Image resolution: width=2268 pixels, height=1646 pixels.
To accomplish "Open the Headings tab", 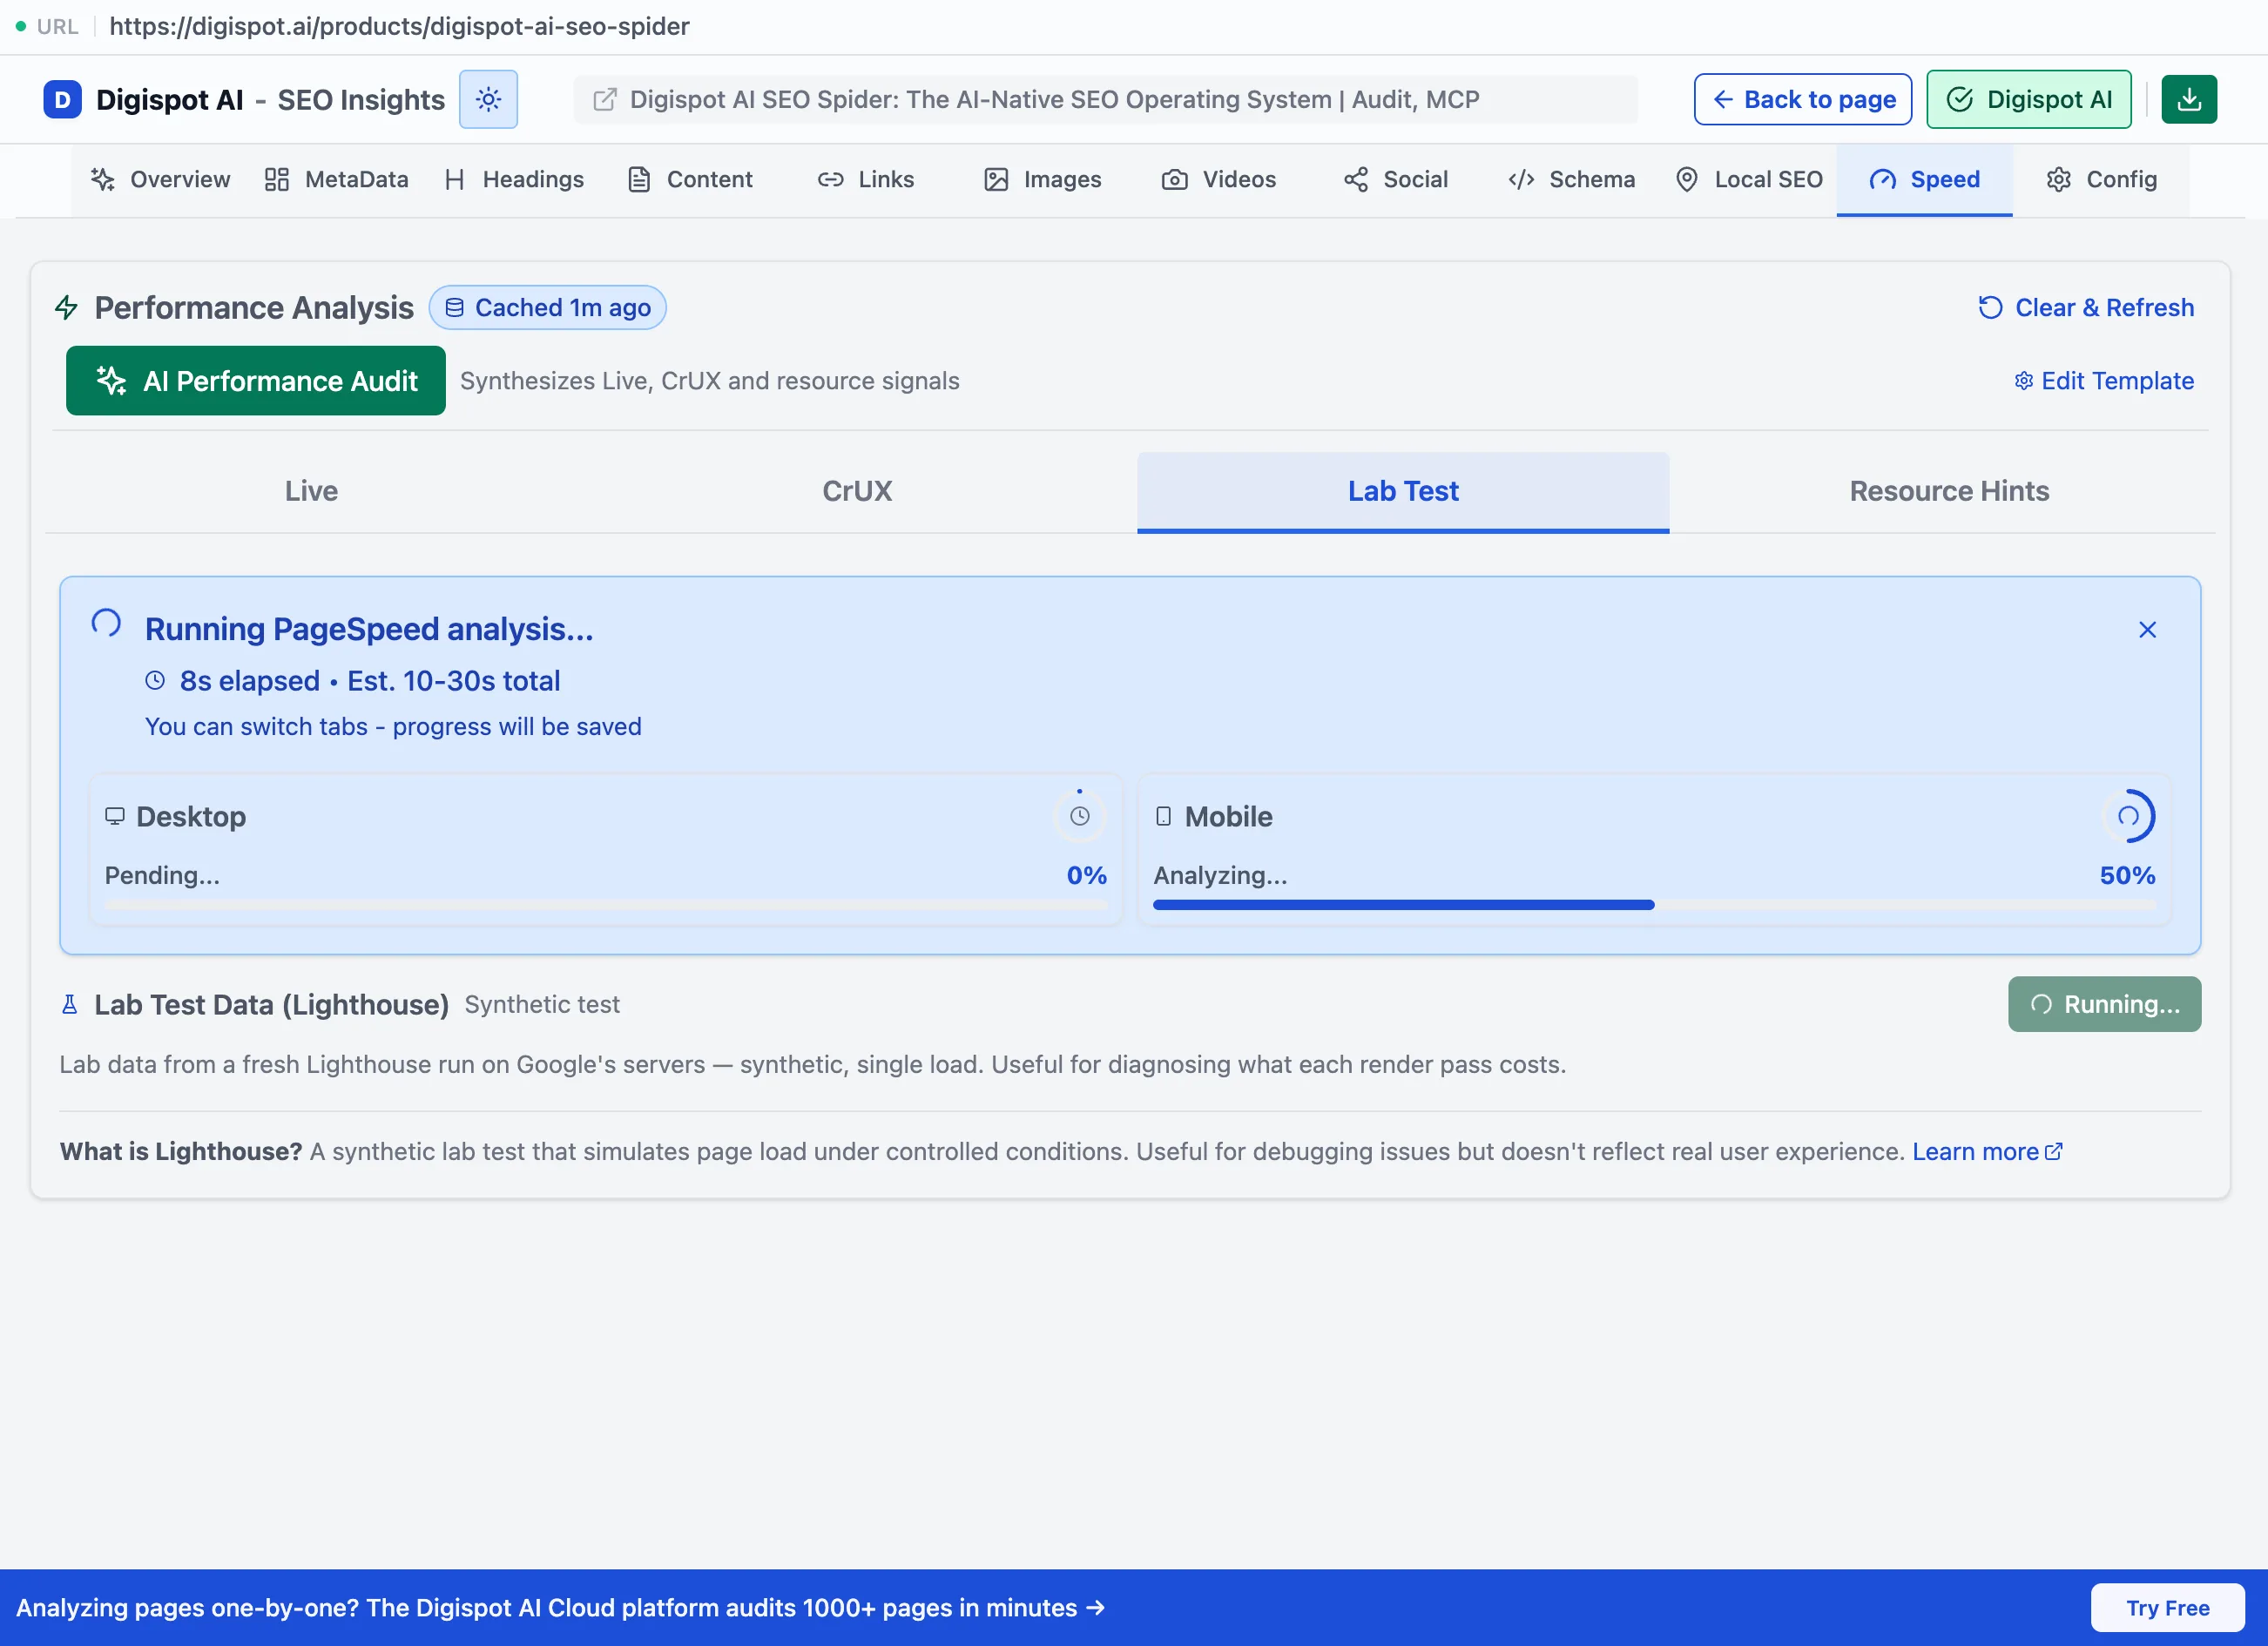I will [x=514, y=180].
